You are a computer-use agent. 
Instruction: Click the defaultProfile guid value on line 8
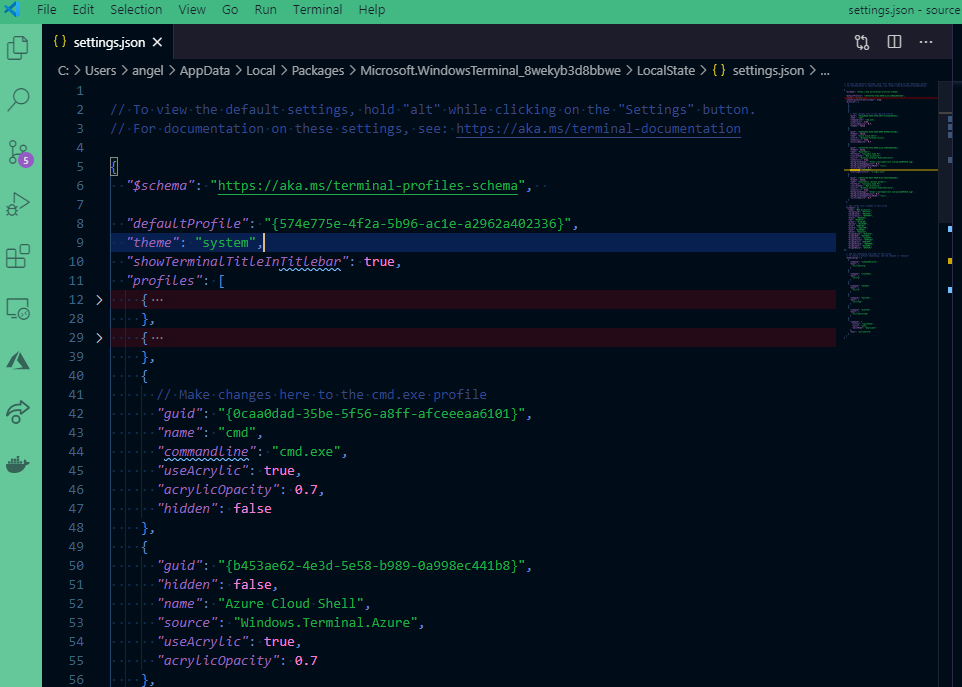tap(418, 223)
